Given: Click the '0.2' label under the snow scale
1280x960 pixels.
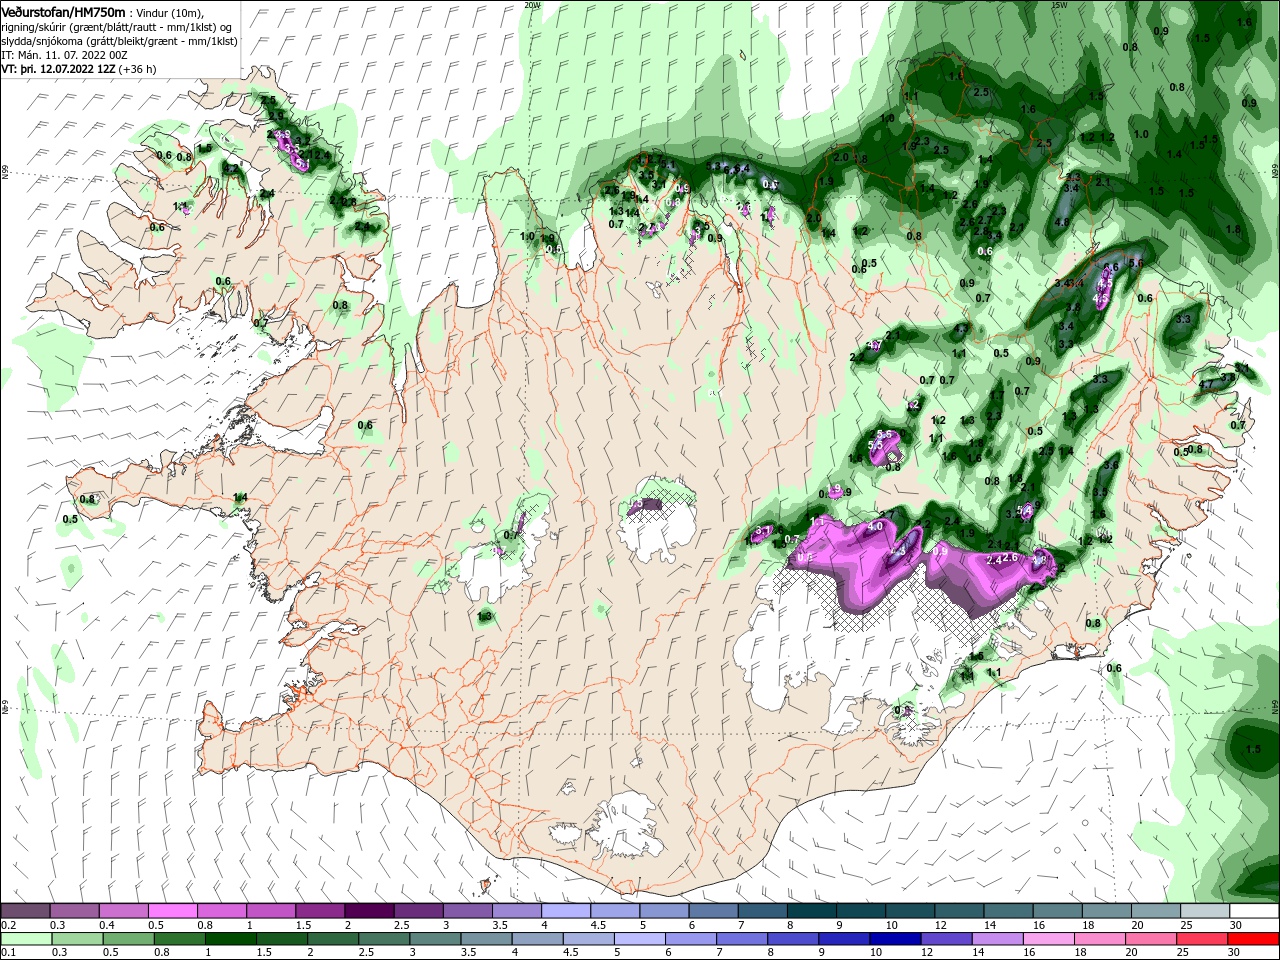Looking at the screenshot, I should pos(8,925).
